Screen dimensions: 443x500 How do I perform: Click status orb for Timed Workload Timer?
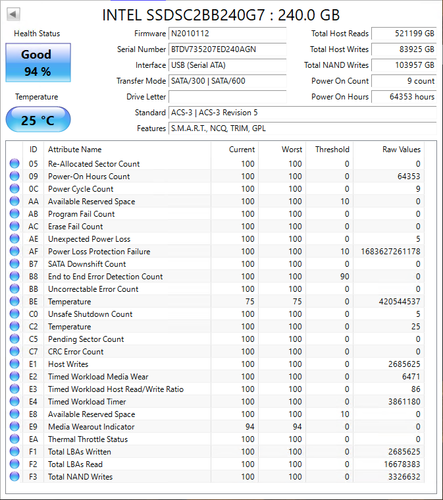tap(14, 401)
